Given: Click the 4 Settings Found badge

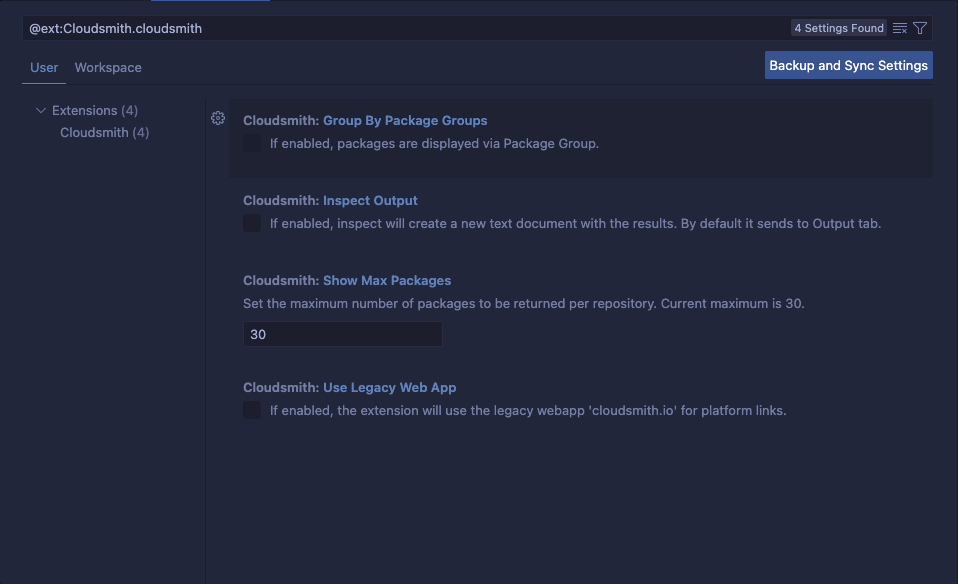Looking at the screenshot, I should click(x=839, y=28).
